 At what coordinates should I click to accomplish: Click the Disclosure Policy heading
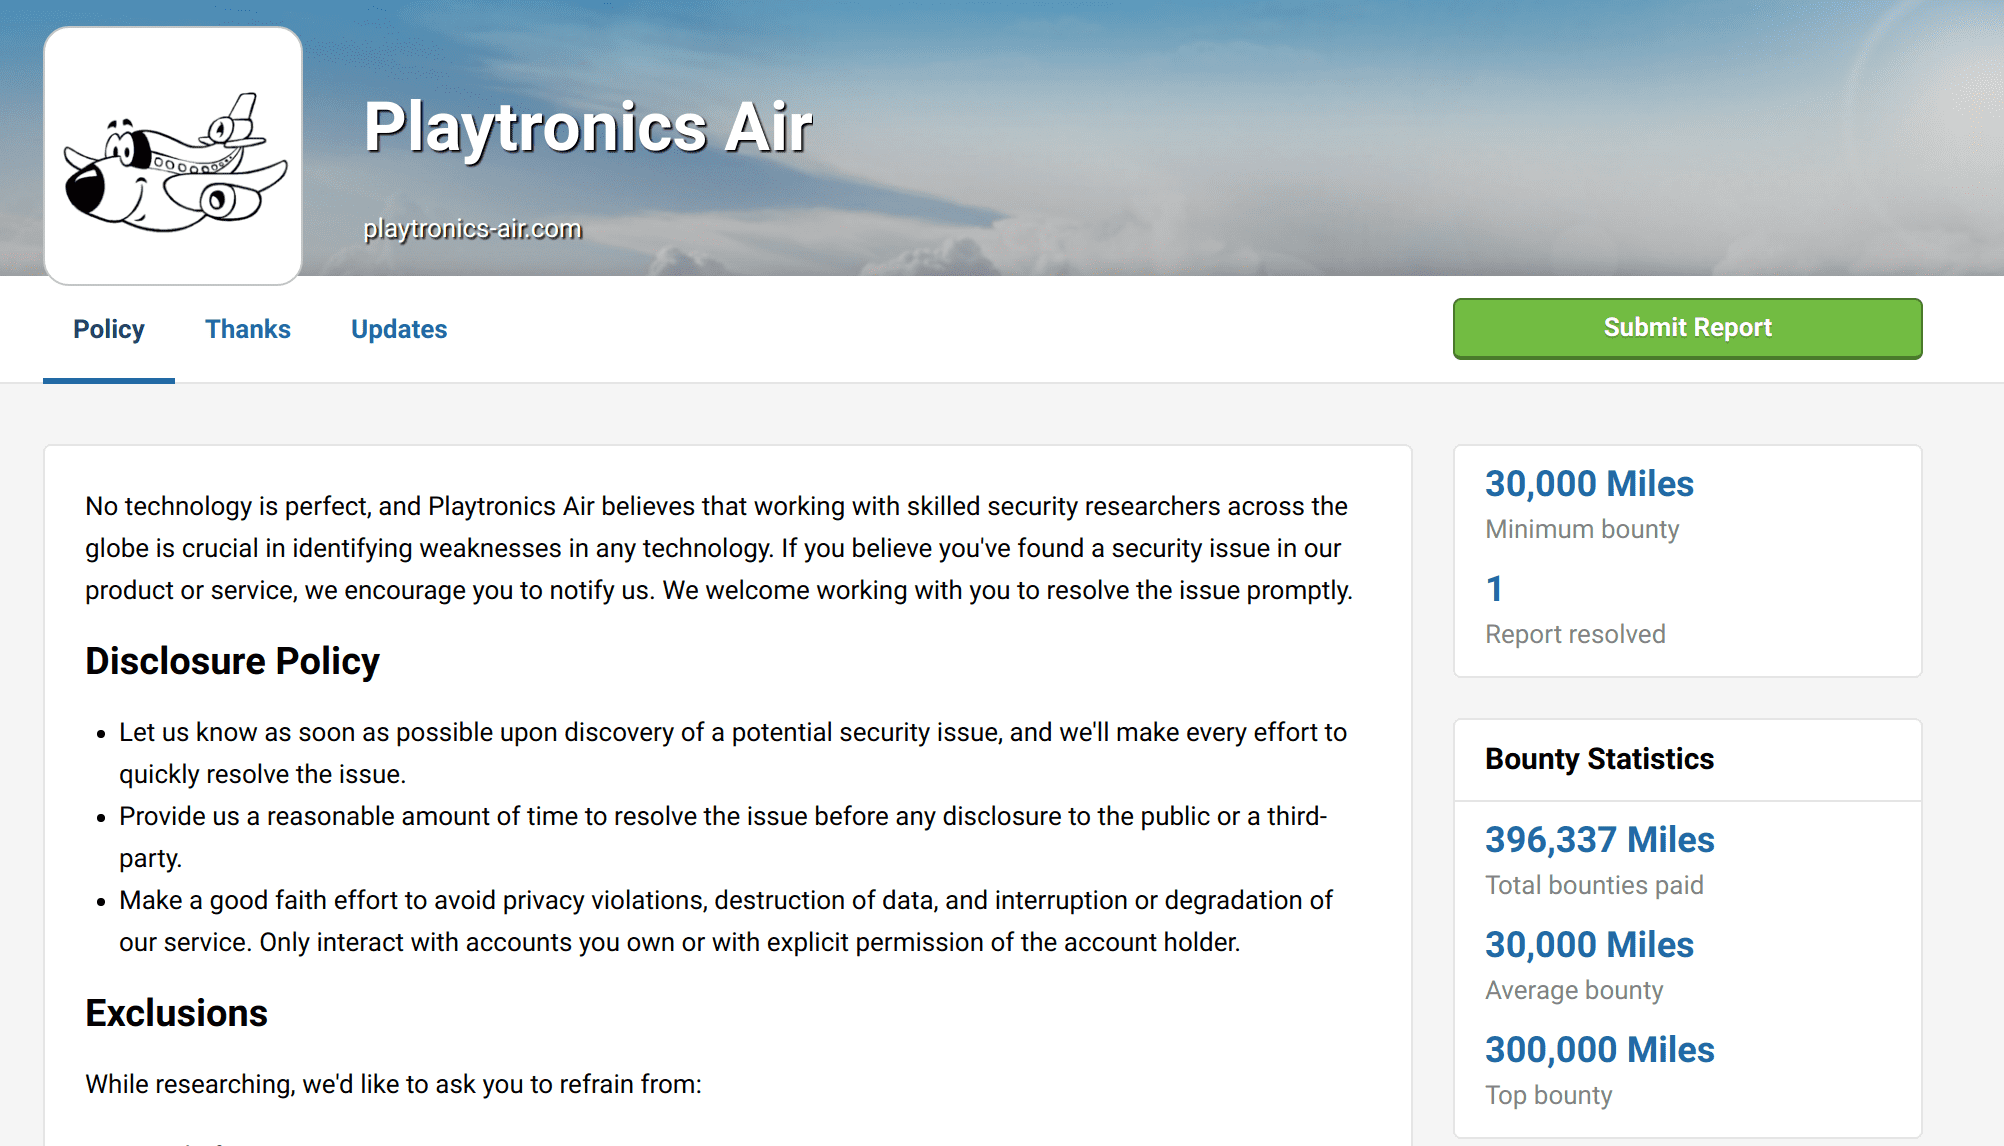232,661
